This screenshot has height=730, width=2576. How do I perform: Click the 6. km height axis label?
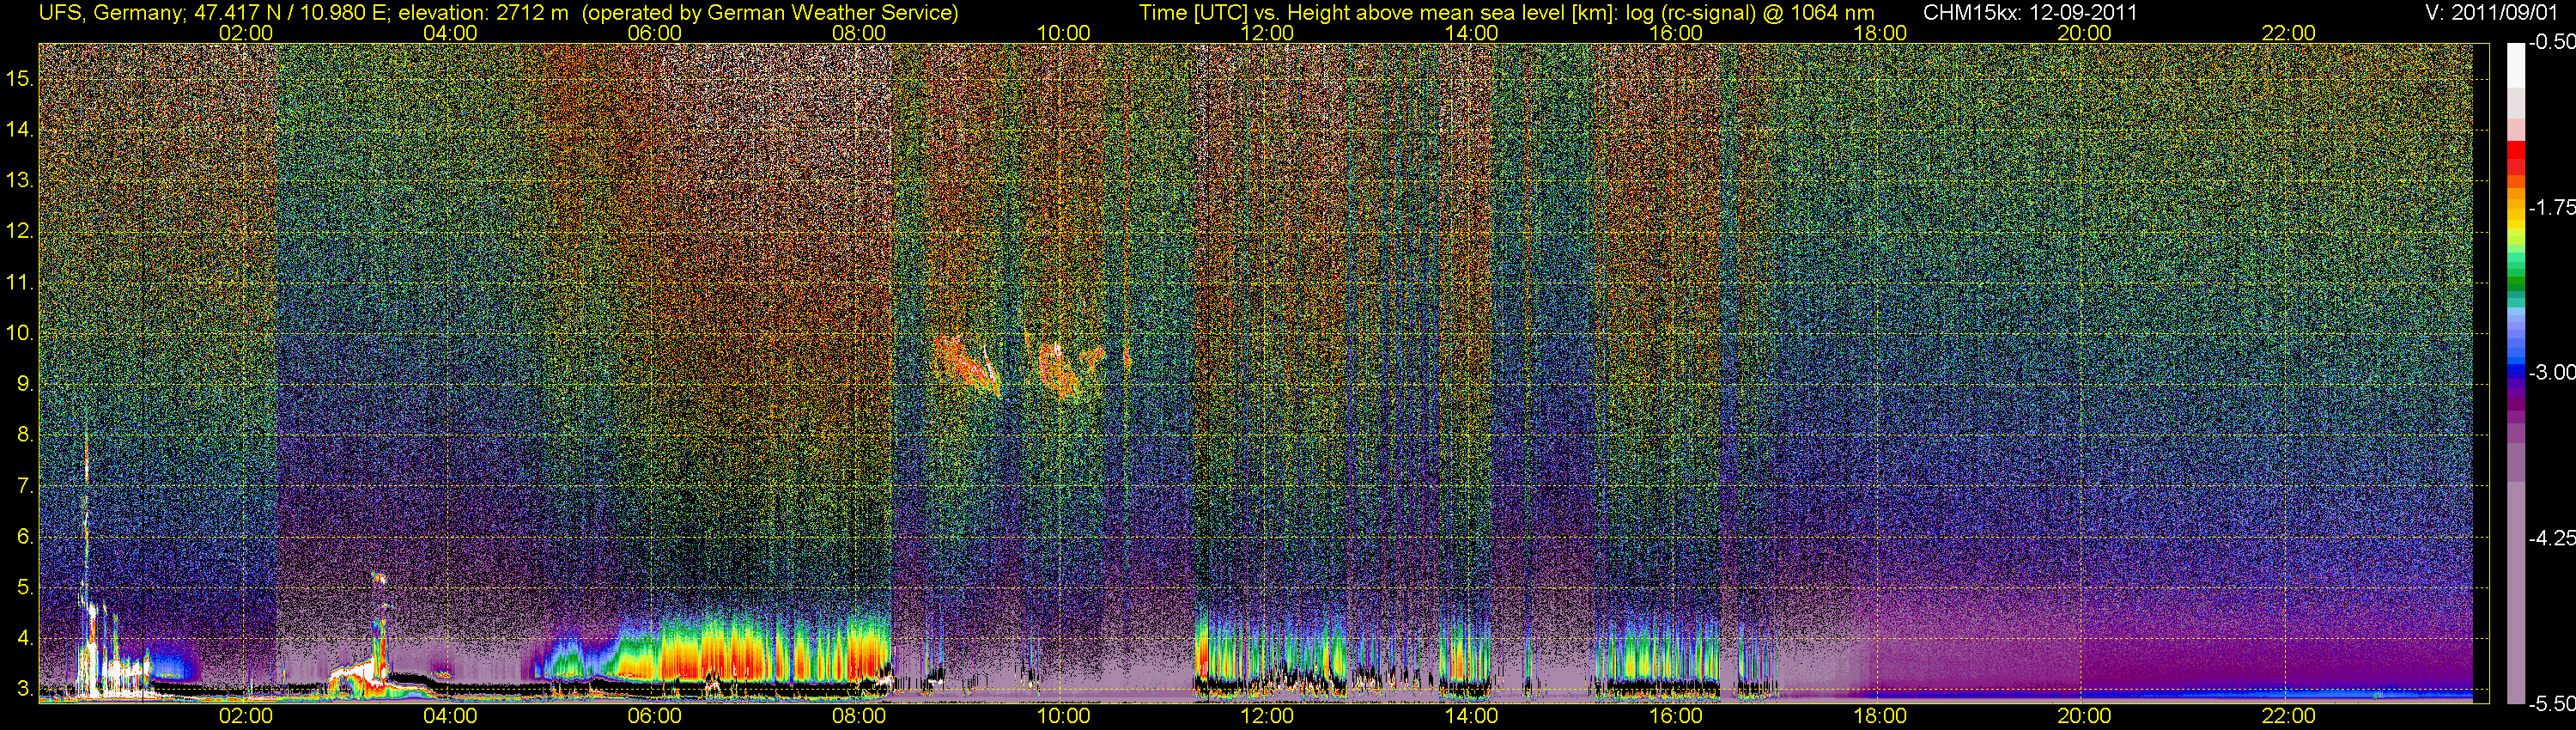click(24, 536)
